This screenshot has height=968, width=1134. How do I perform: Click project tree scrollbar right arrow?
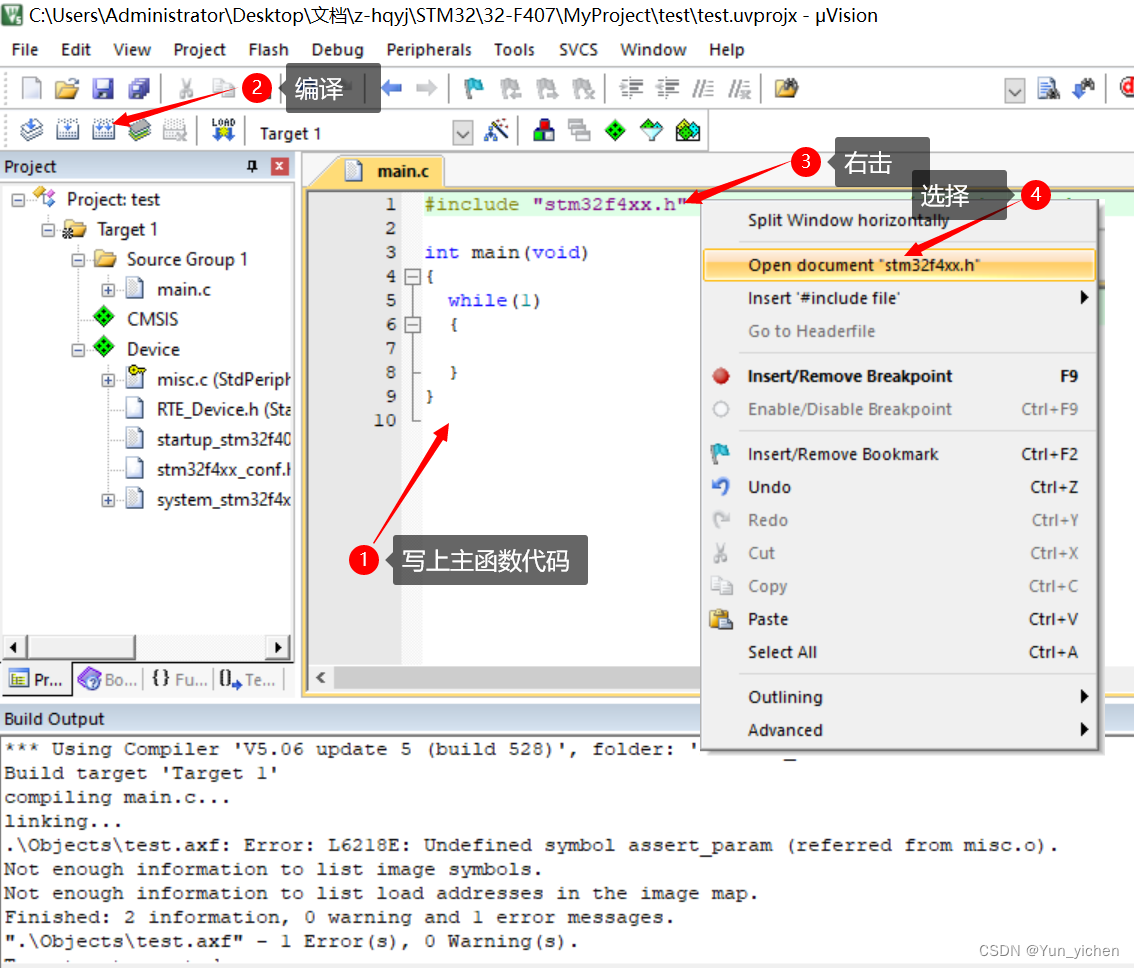tap(278, 647)
